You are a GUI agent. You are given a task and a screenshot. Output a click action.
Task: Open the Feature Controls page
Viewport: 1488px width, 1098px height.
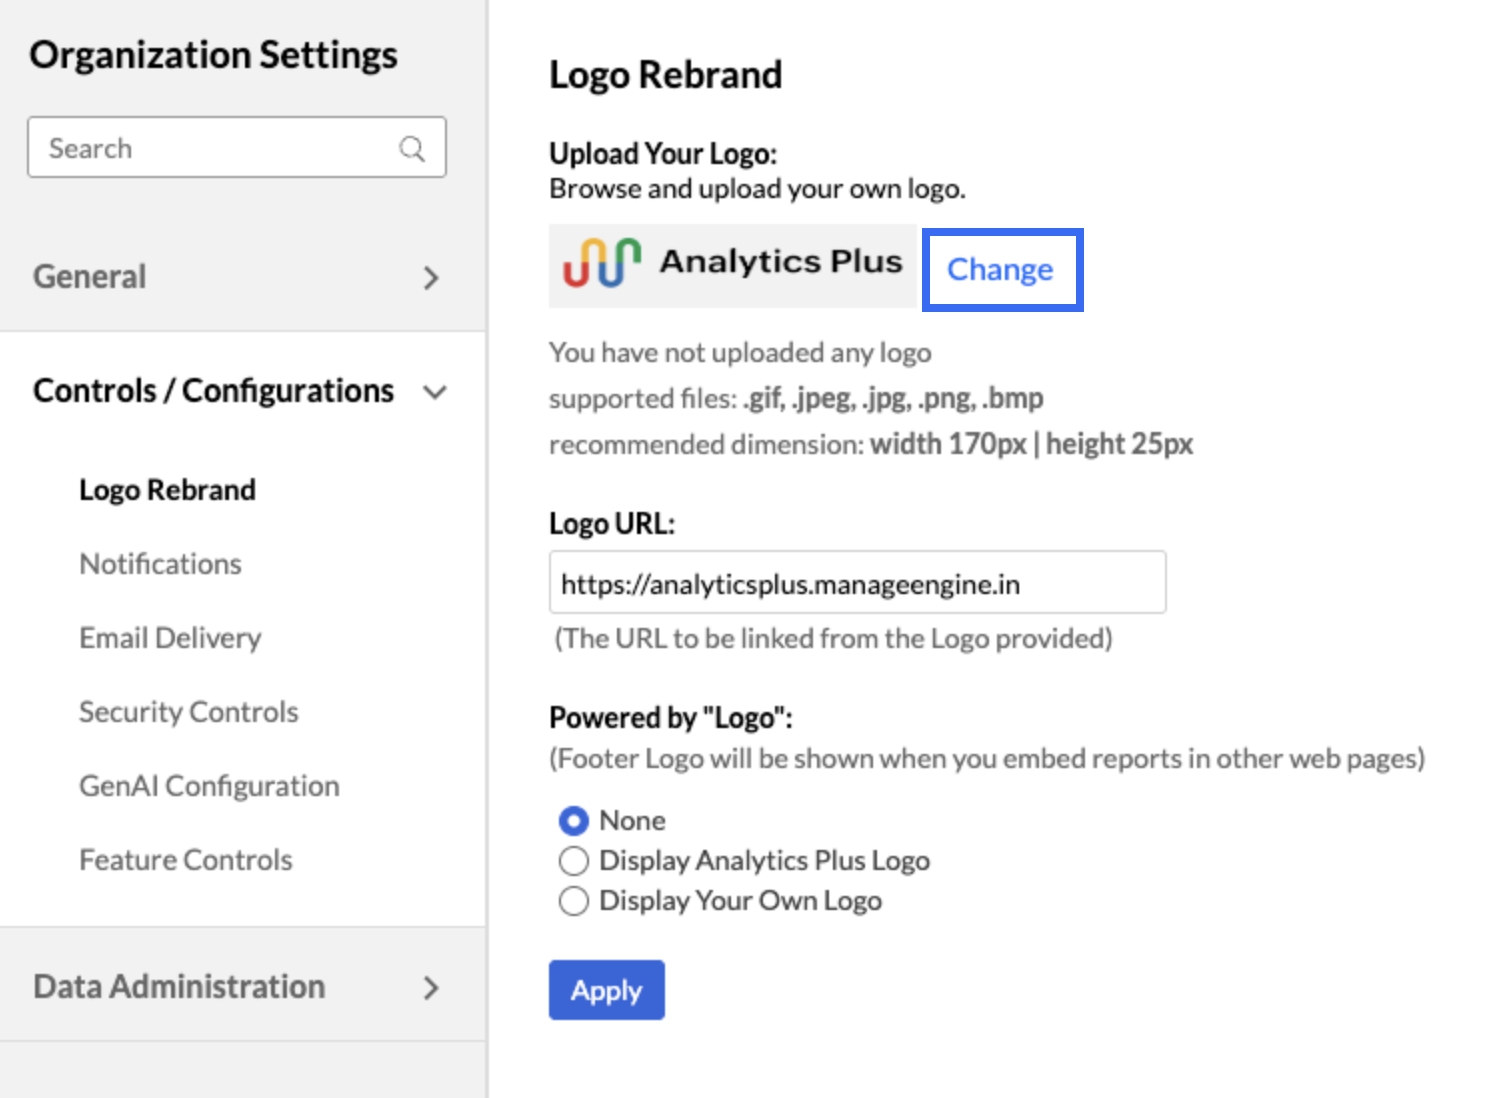(x=185, y=860)
